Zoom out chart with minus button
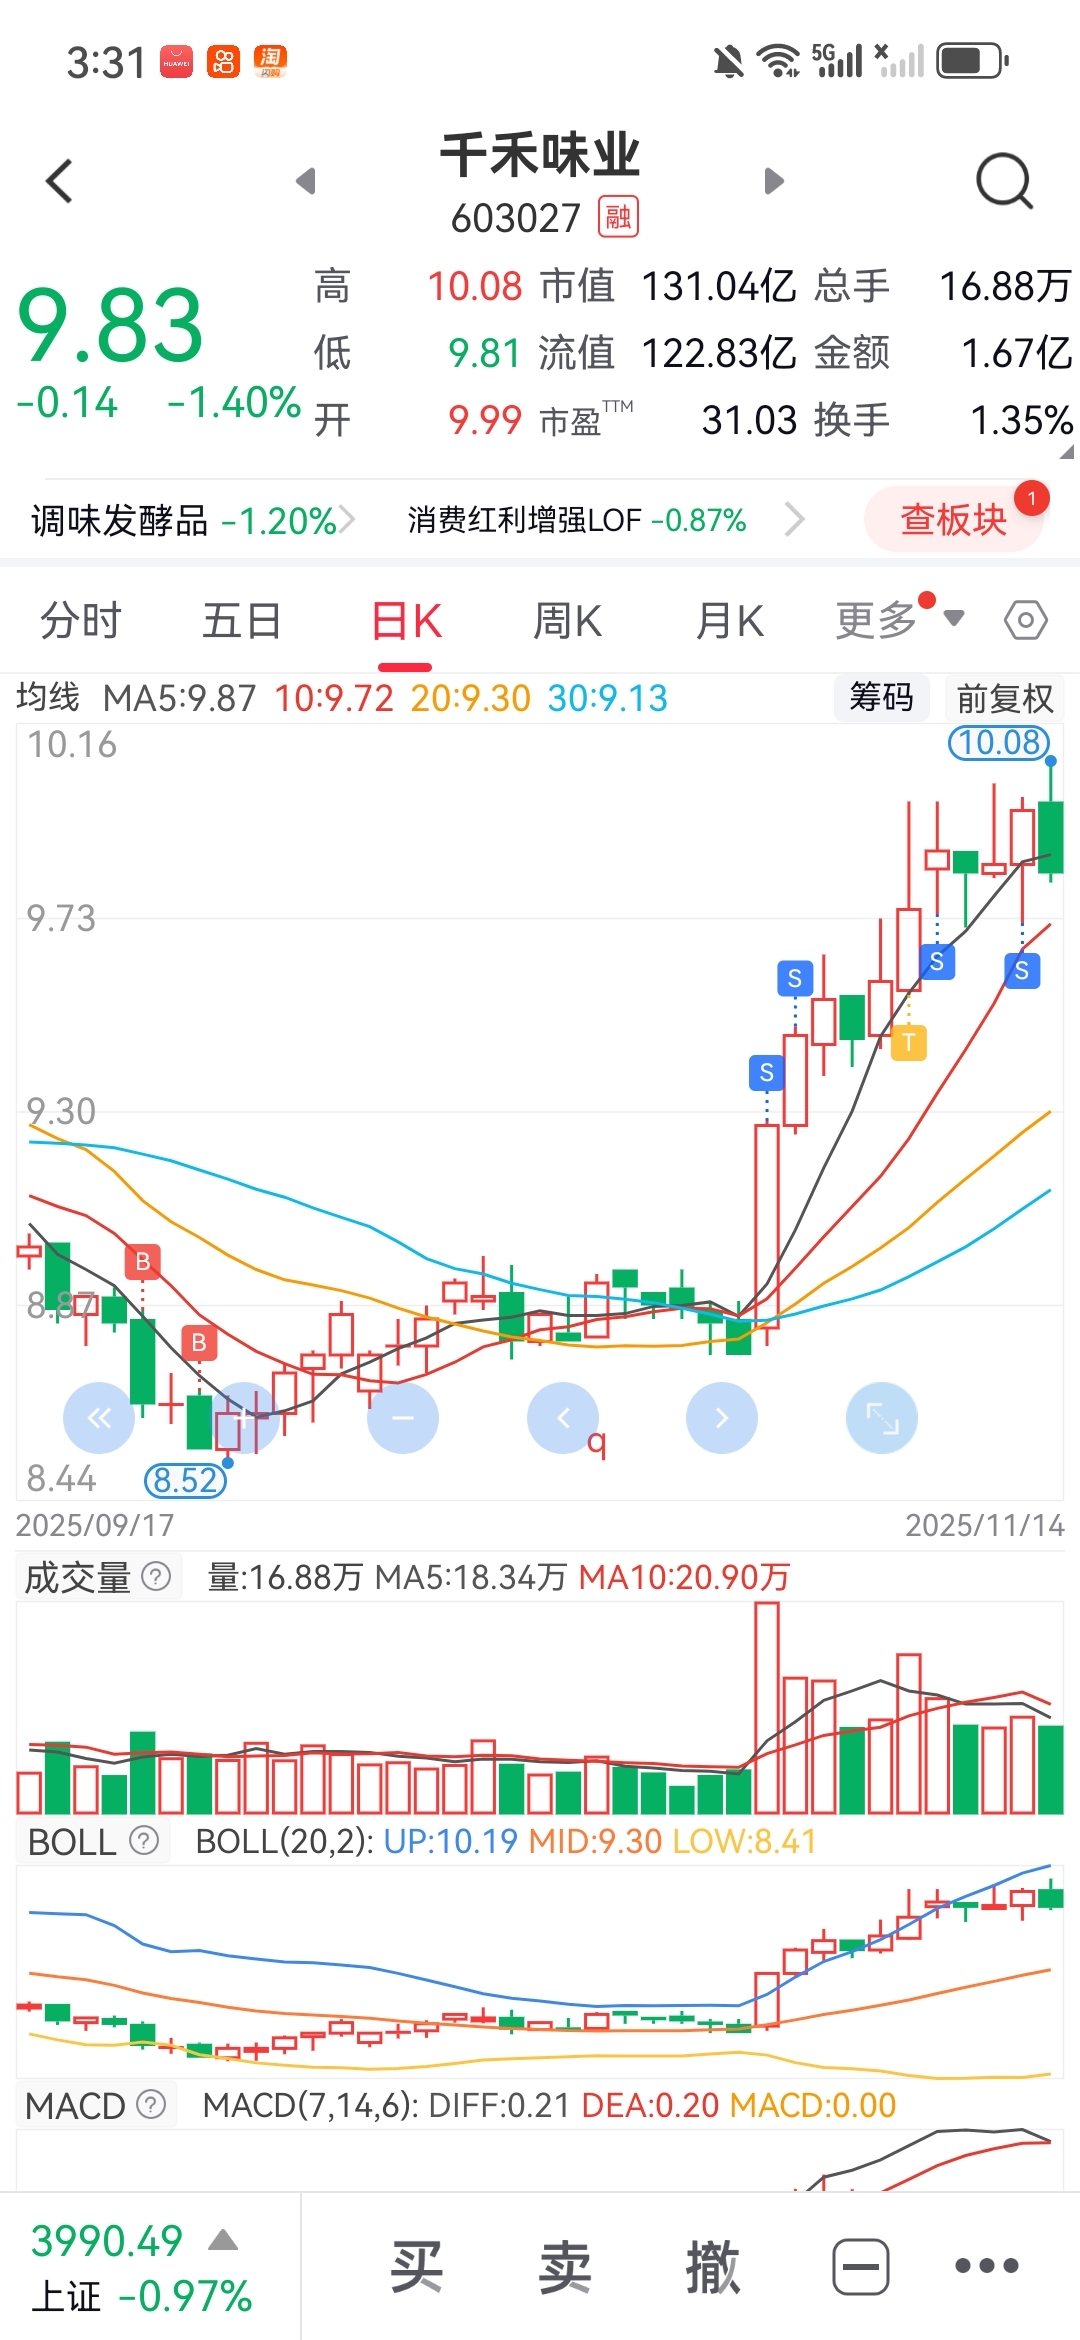Image resolution: width=1080 pixels, height=2340 pixels. (403, 1418)
